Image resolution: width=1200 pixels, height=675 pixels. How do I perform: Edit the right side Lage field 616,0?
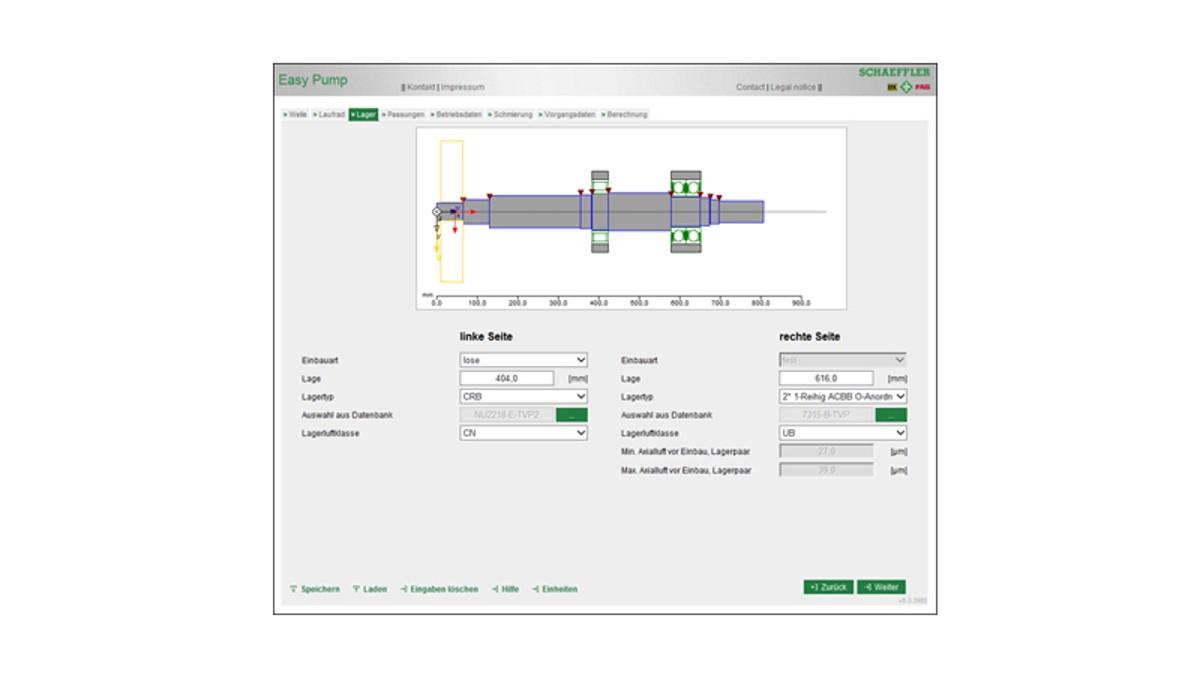click(826, 378)
